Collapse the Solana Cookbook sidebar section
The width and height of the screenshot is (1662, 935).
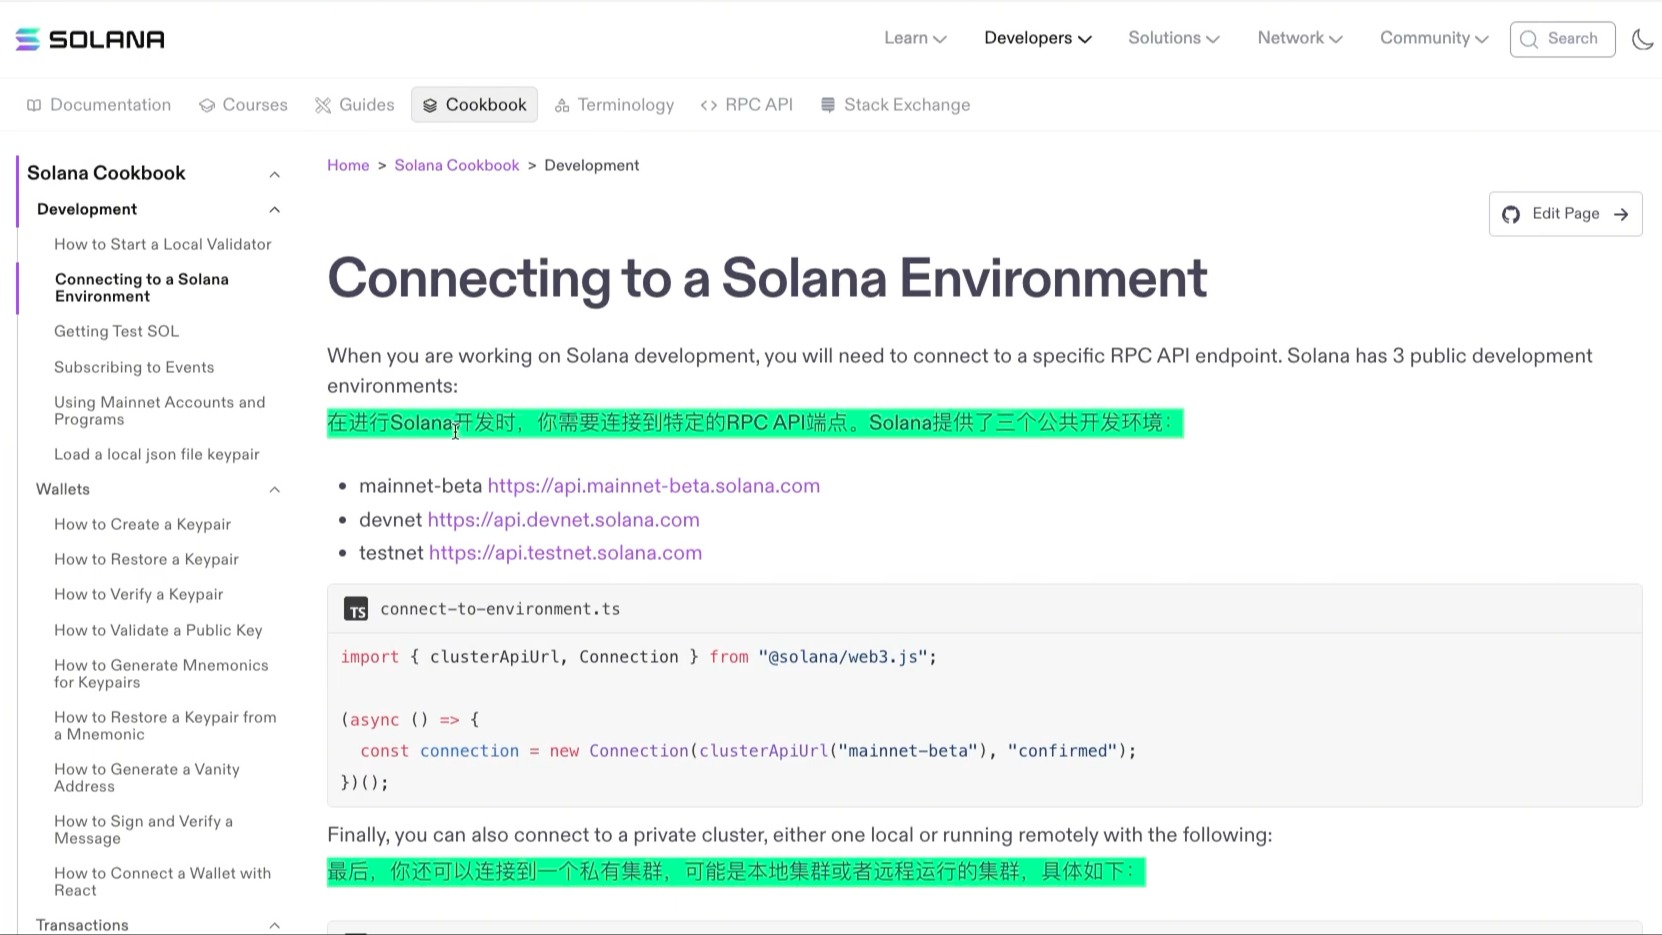[274, 174]
